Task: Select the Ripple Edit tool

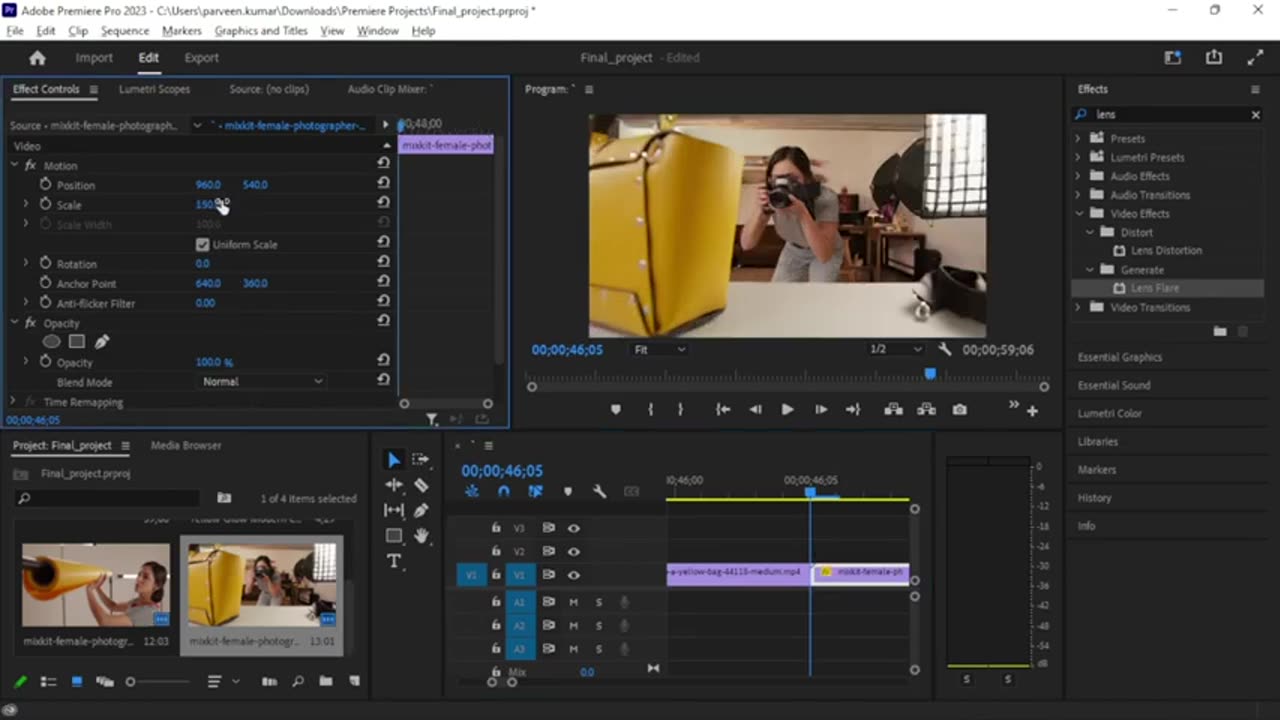Action: [394, 485]
